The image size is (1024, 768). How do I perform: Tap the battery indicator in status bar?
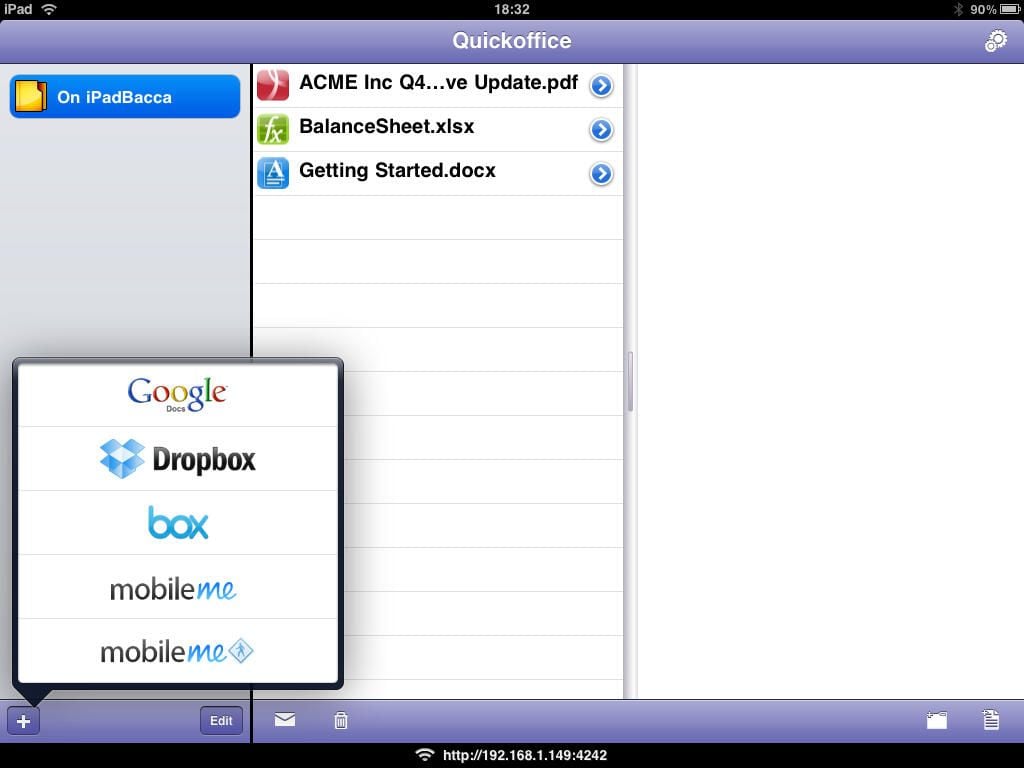[1010, 9]
